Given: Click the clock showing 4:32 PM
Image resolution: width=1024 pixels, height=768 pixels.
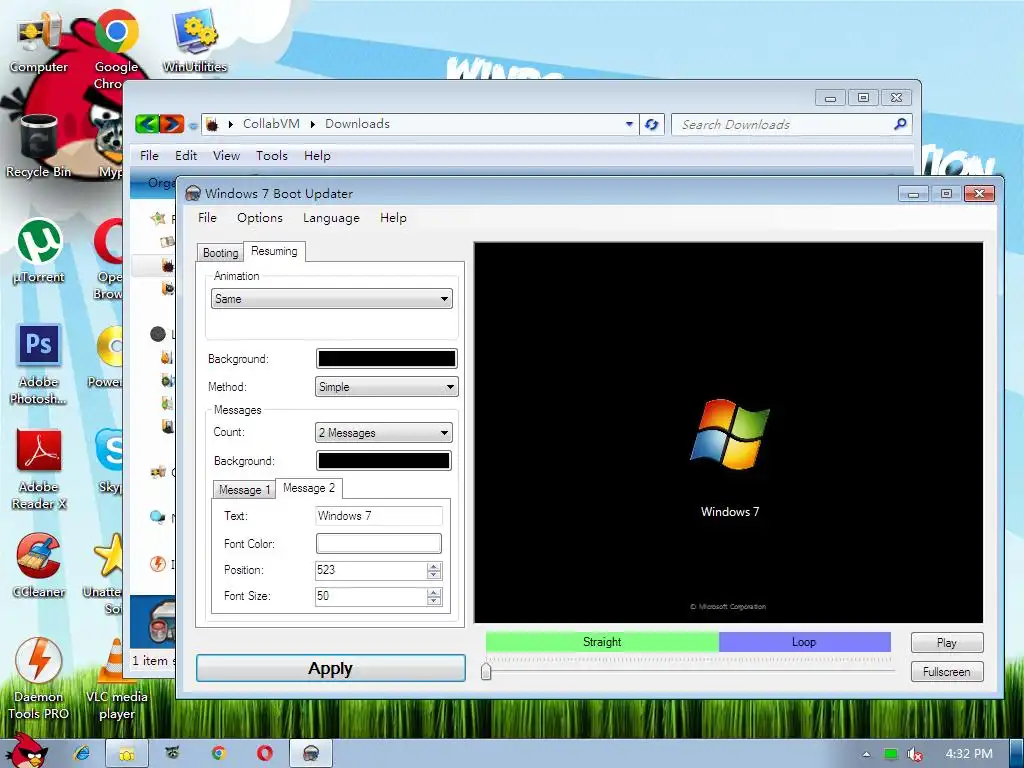Looking at the screenshot, I should tap(969, 754).
